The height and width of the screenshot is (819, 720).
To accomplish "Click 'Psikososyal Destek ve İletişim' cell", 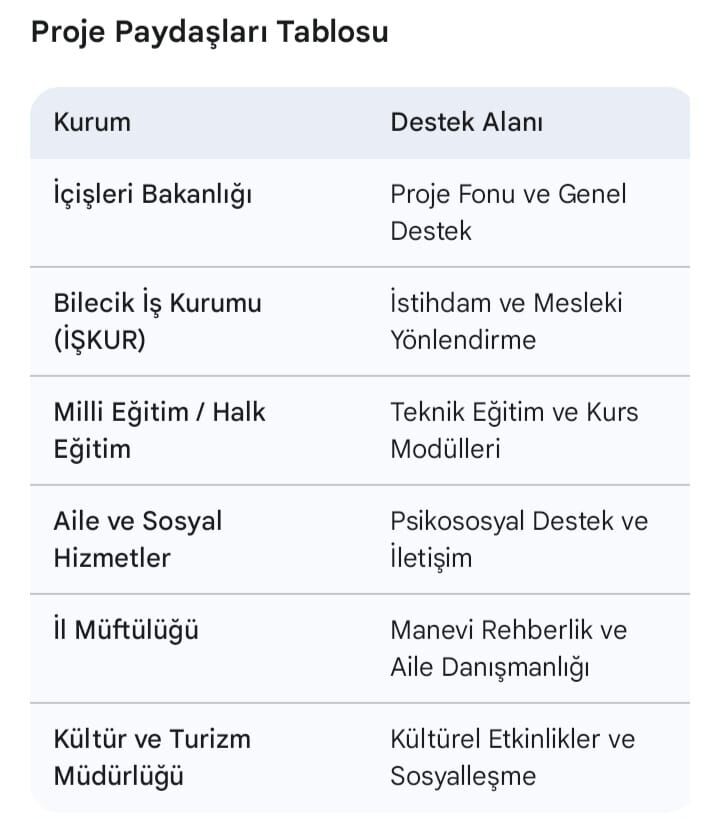I will (x=519, y=539).
